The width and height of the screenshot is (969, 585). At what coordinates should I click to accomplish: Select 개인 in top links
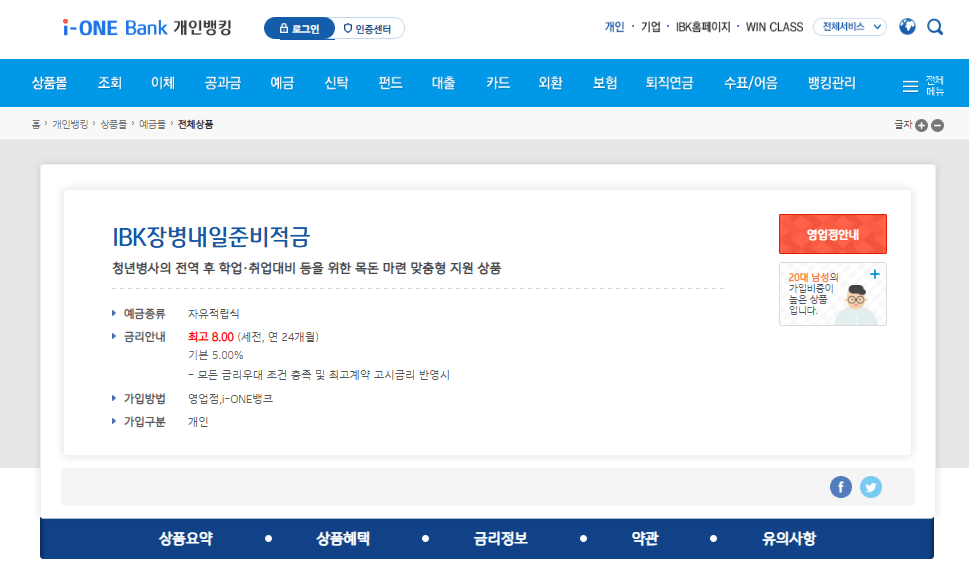614,27
